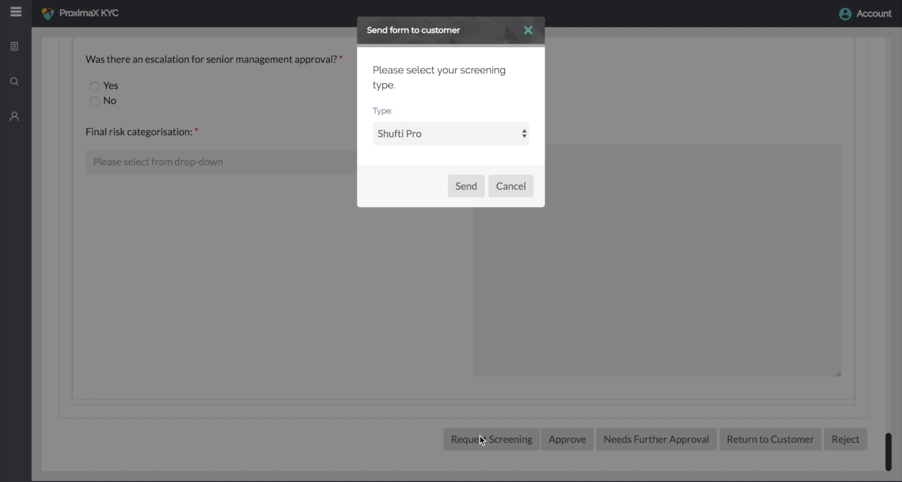Image resolution: width=902 pixels, height=482 pixels.
Task: Open the Shufti Pro type dropdown
Action: point(450,134)
